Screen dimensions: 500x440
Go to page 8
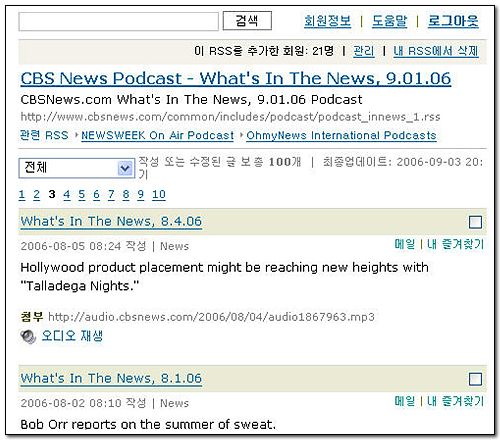pyautogui.click(x=126, y=194)
